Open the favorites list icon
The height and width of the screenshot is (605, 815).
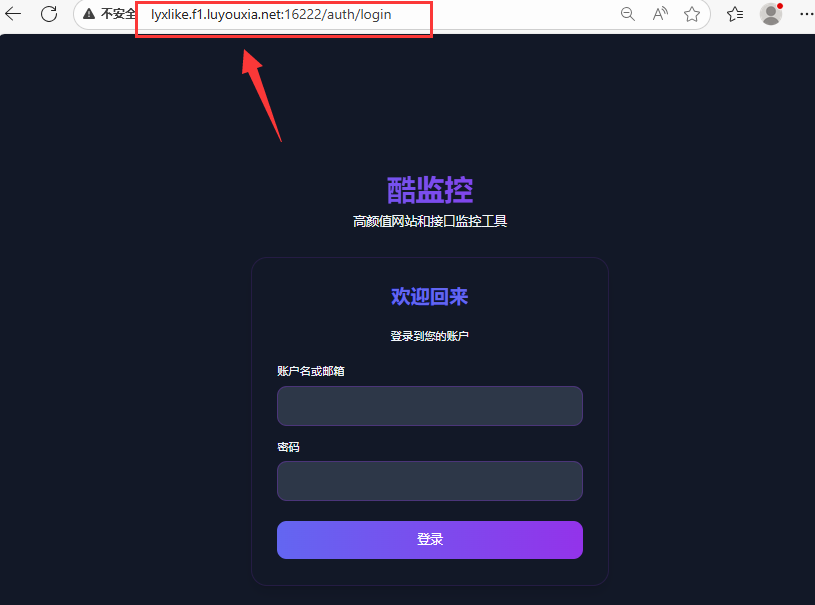(x=735, y=14)
